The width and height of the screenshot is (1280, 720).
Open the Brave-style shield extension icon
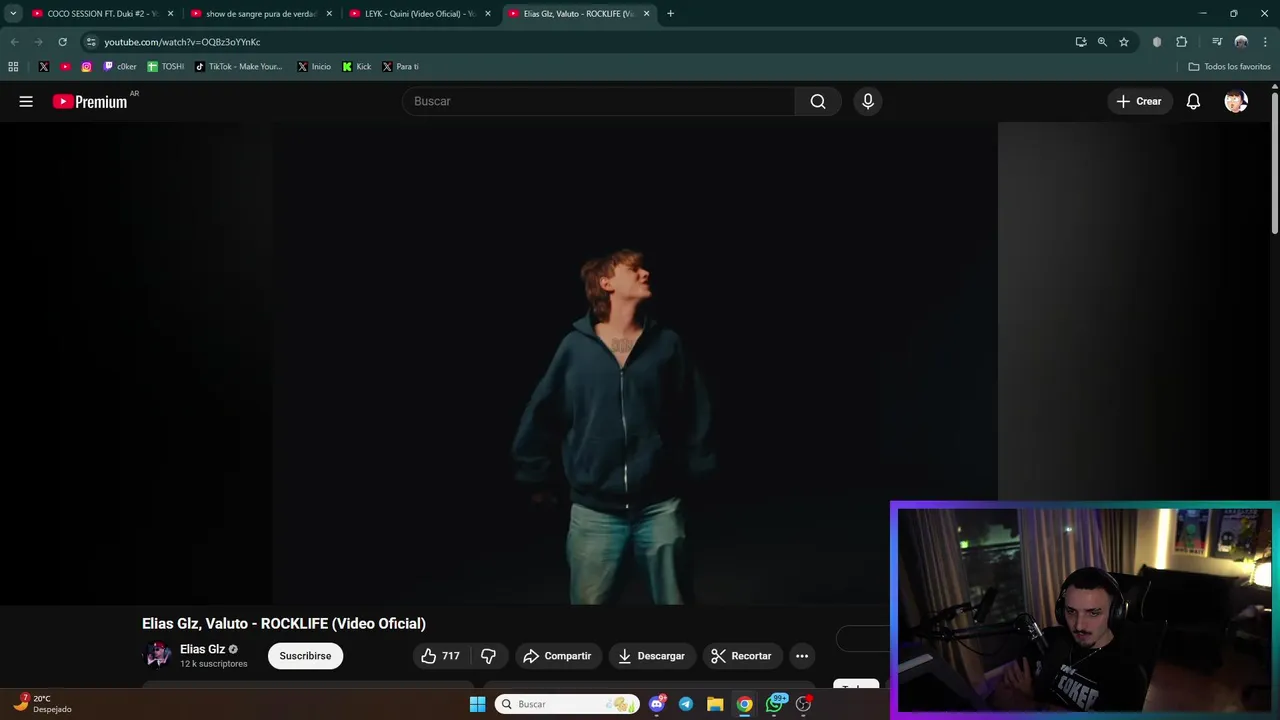pyautogui.click(x=1157, y=42)
